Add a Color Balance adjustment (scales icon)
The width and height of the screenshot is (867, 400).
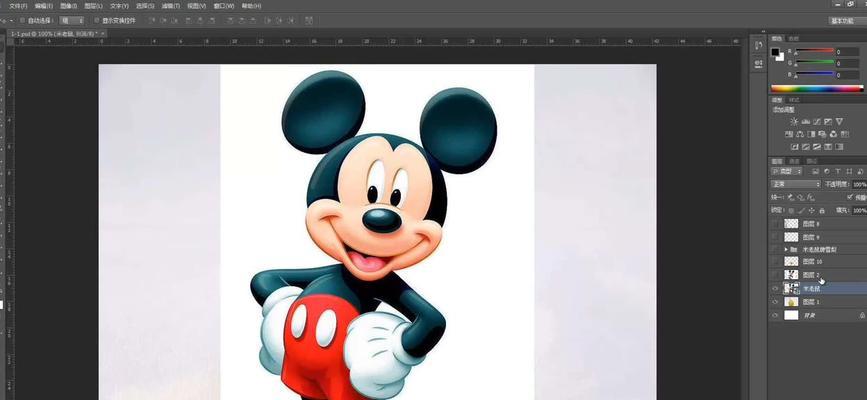tap(800, 134)
